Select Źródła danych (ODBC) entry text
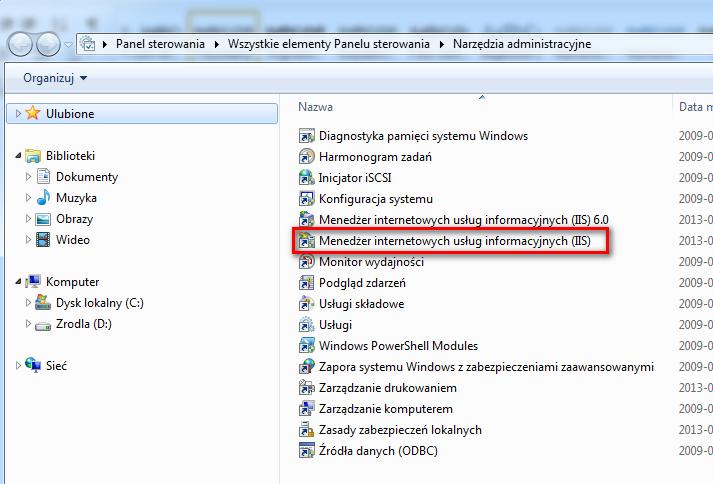713x484 pixels. pyautogui.click(x=378, y=451)
